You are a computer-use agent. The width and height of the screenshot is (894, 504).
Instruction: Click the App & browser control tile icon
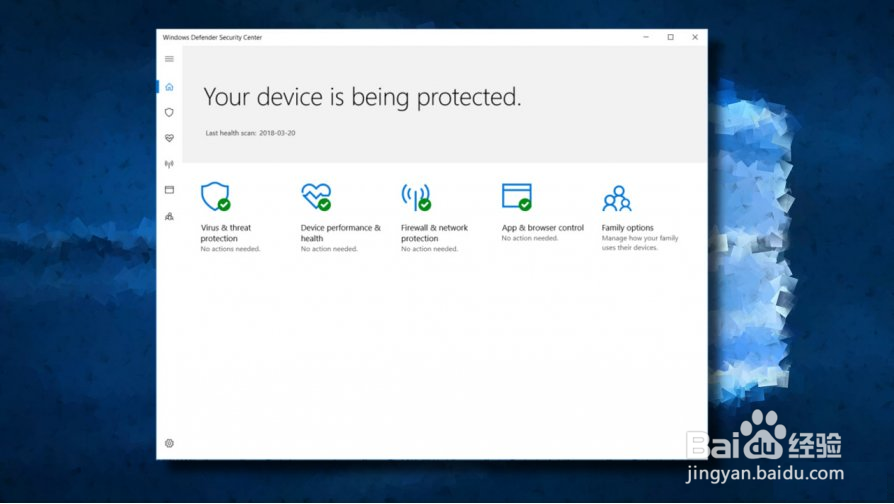click(x=517, y=197)
